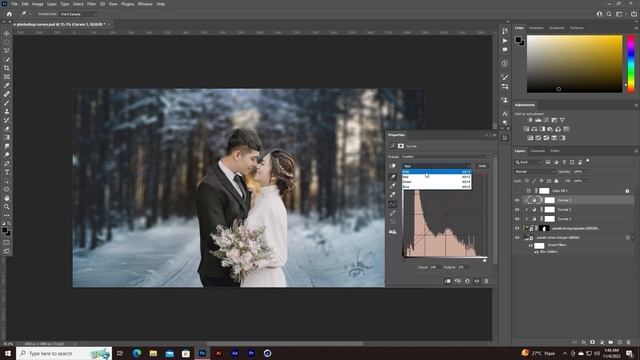Open the layer blend mode Normal dropdown
The width and height of the screenshot is (640, 360).
pos(534,171)
